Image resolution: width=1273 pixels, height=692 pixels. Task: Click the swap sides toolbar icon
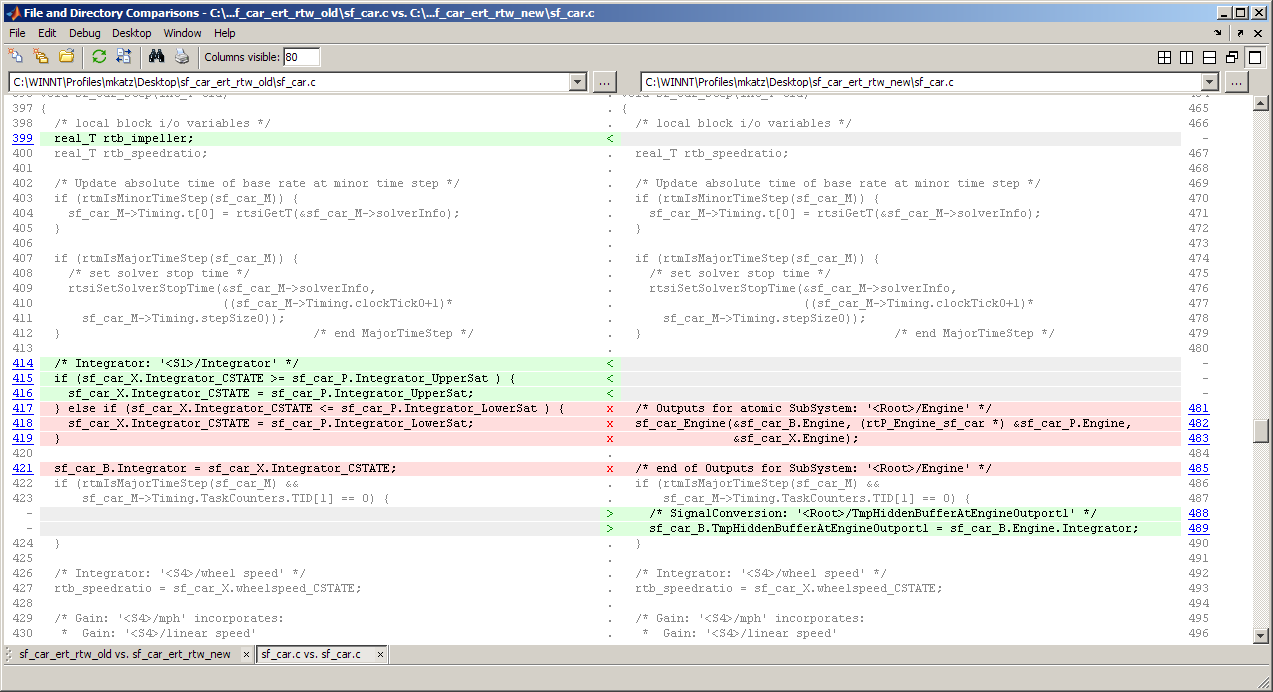(123, 56)
